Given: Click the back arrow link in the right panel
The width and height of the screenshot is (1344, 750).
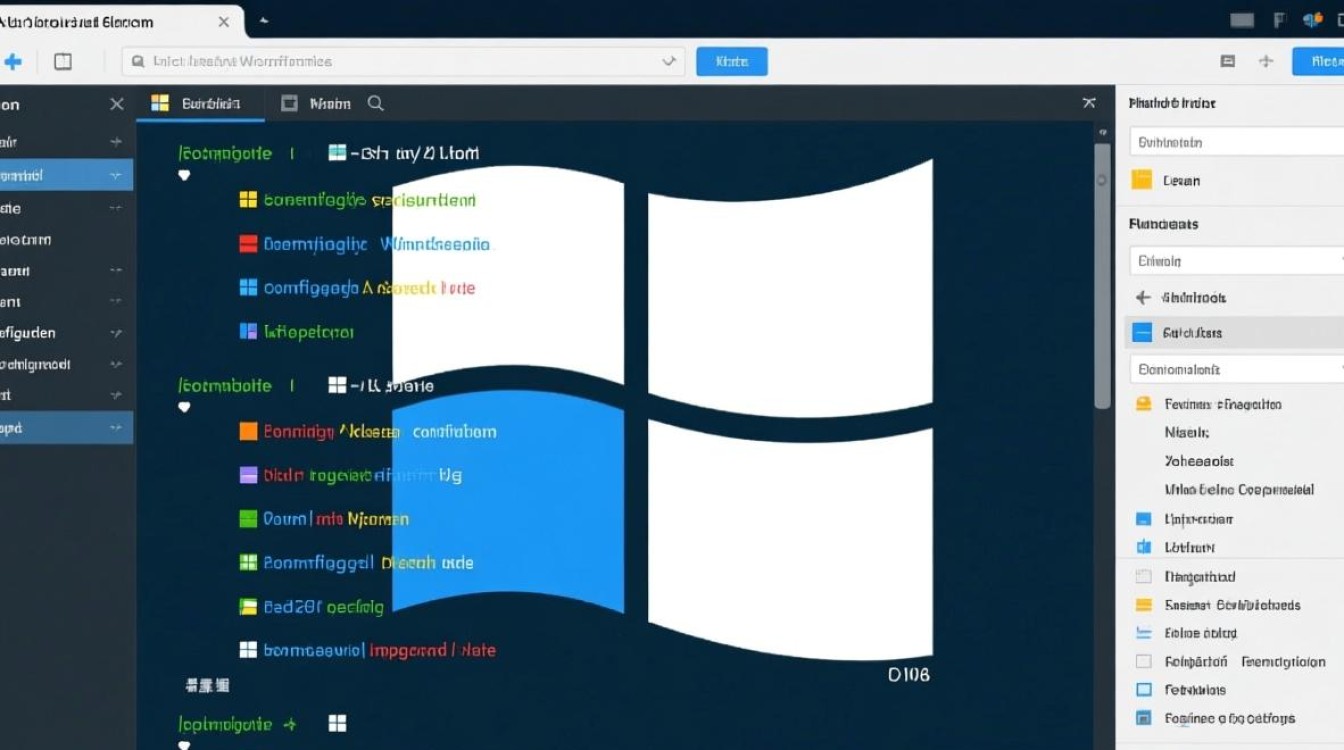Looking at the screenshot, I should pos(1142,296).
